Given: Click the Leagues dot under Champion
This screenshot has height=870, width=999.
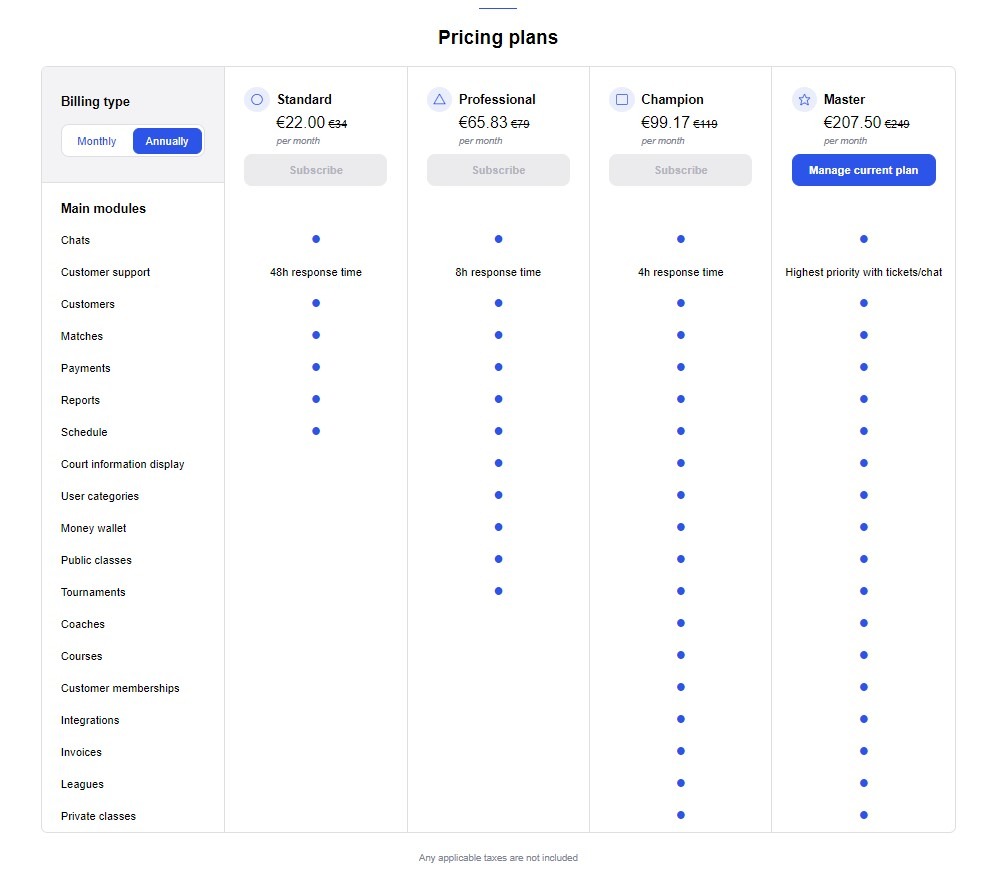Looking at the screenshot, I should click(x=680, y=783).
